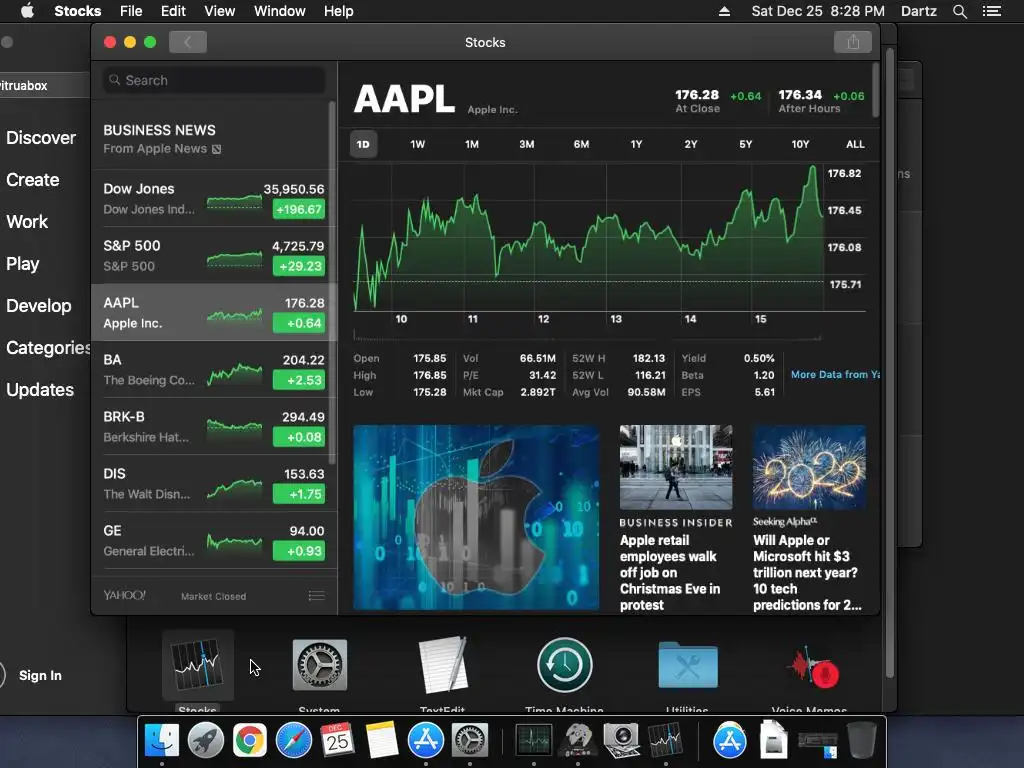Viewport: 1024px width, 768px height.
Task: Open the Utilities folder in the Finder window
Action: 688,665
